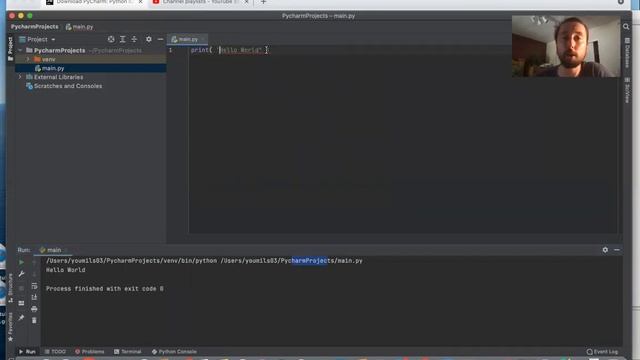Click the main.py path link in console
Image resolution: width=640 pixels, height=360 pixels.
coord(291,261)
